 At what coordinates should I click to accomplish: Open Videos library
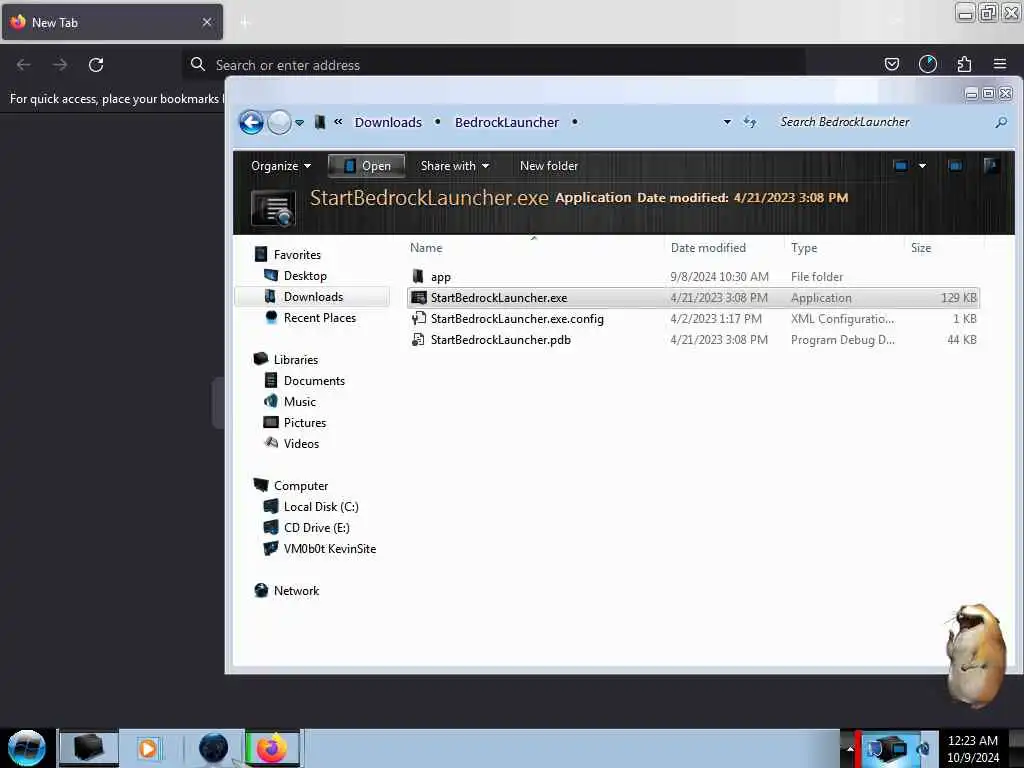[x=301, y=443]
